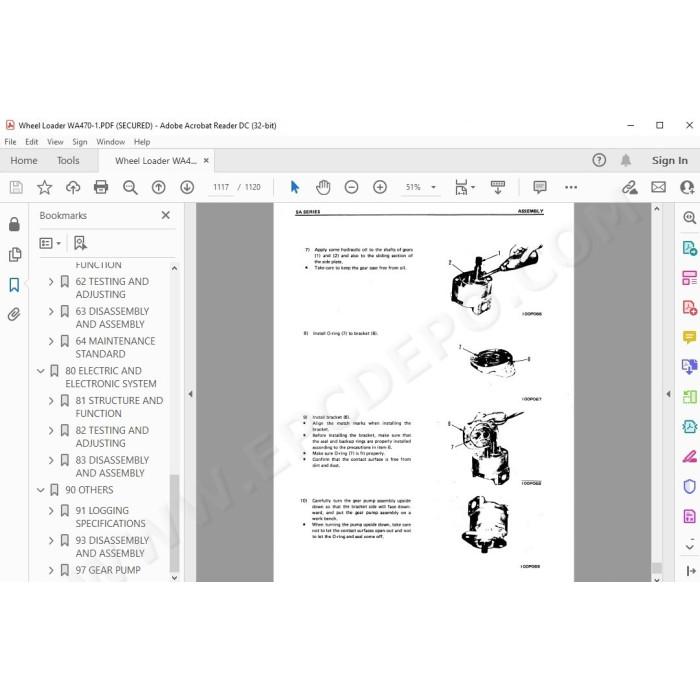Open the attachments paperclip icon

click(14, 315)
